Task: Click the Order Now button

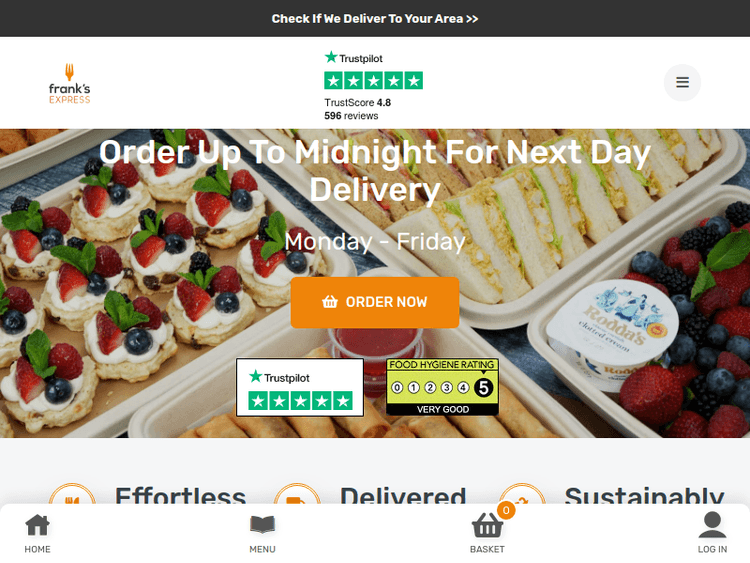Action: (x=375, y=302)
